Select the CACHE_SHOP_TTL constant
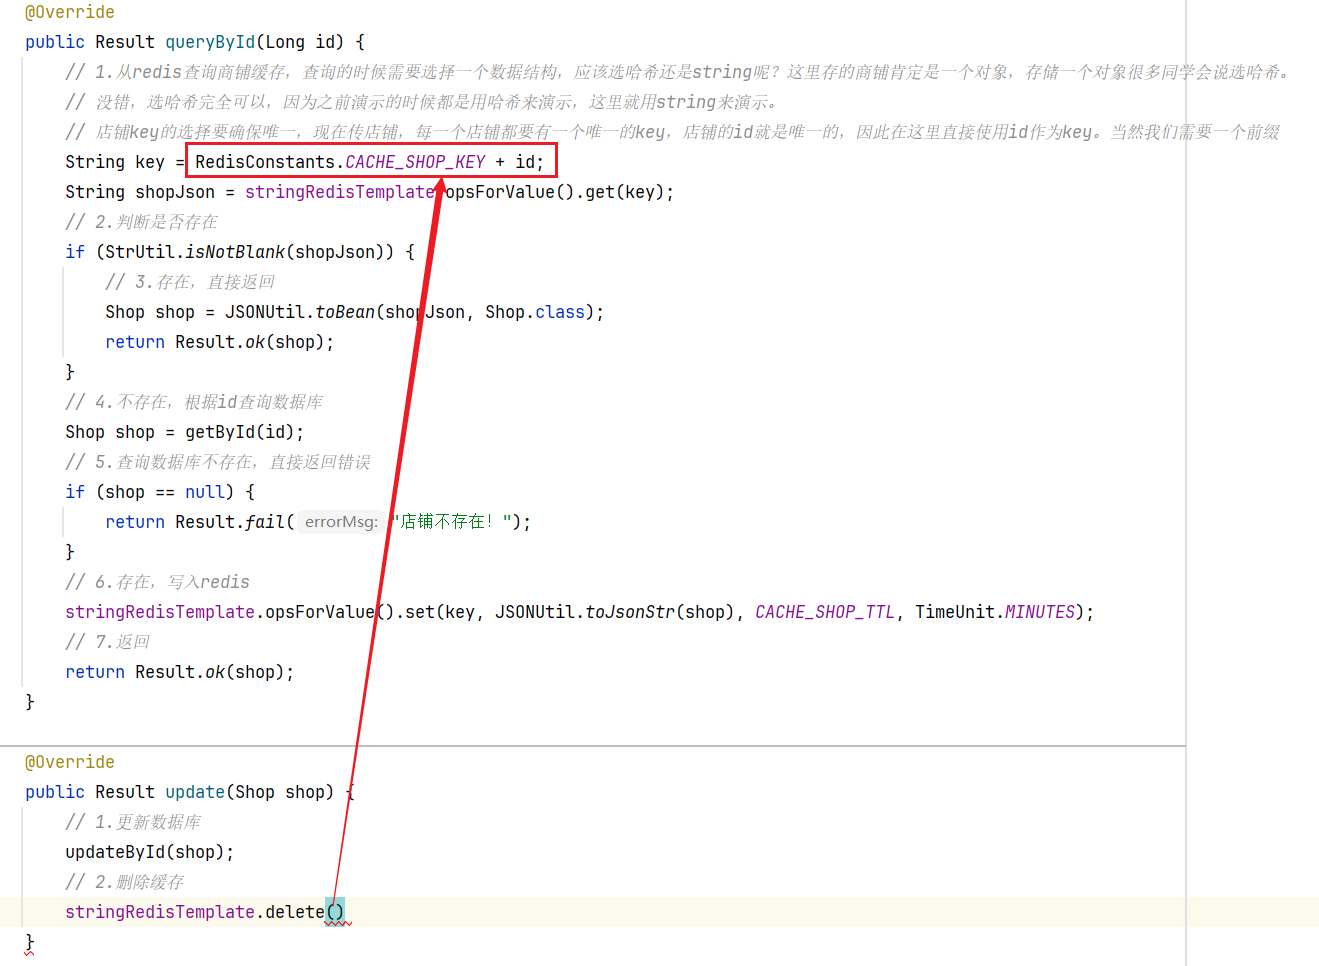 pos(825,612)
